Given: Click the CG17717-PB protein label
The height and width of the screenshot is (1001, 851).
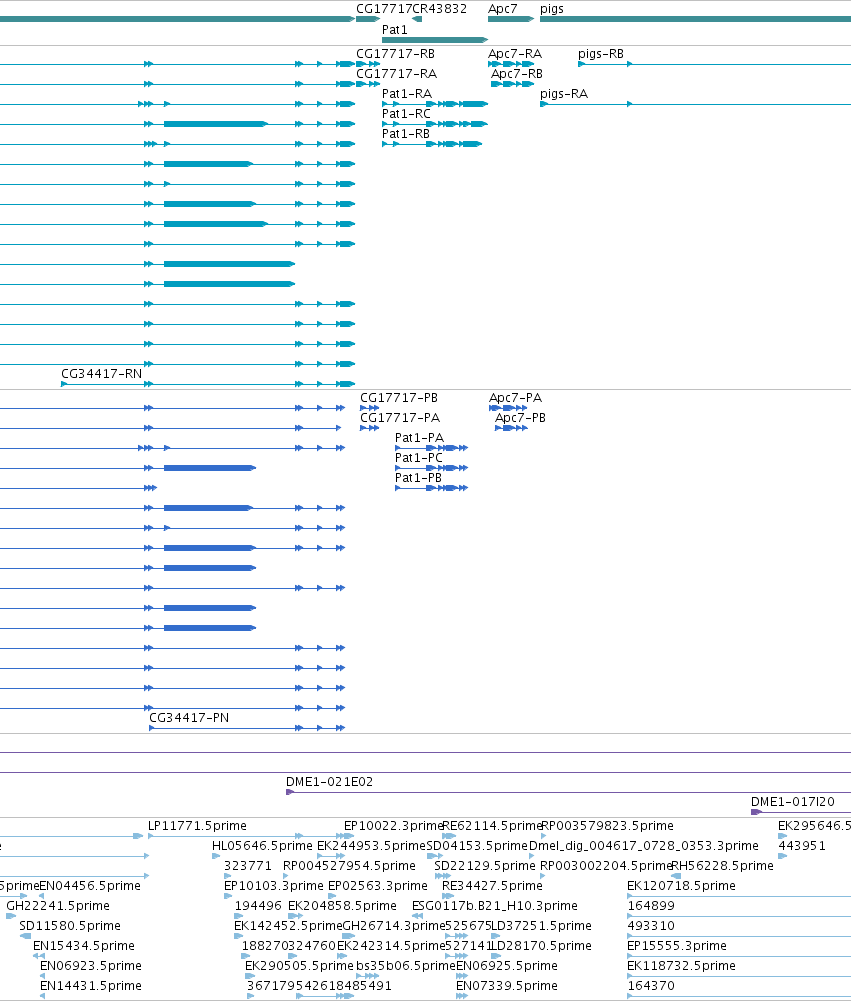Looking at the screenshot, I should tap(399, 398).
